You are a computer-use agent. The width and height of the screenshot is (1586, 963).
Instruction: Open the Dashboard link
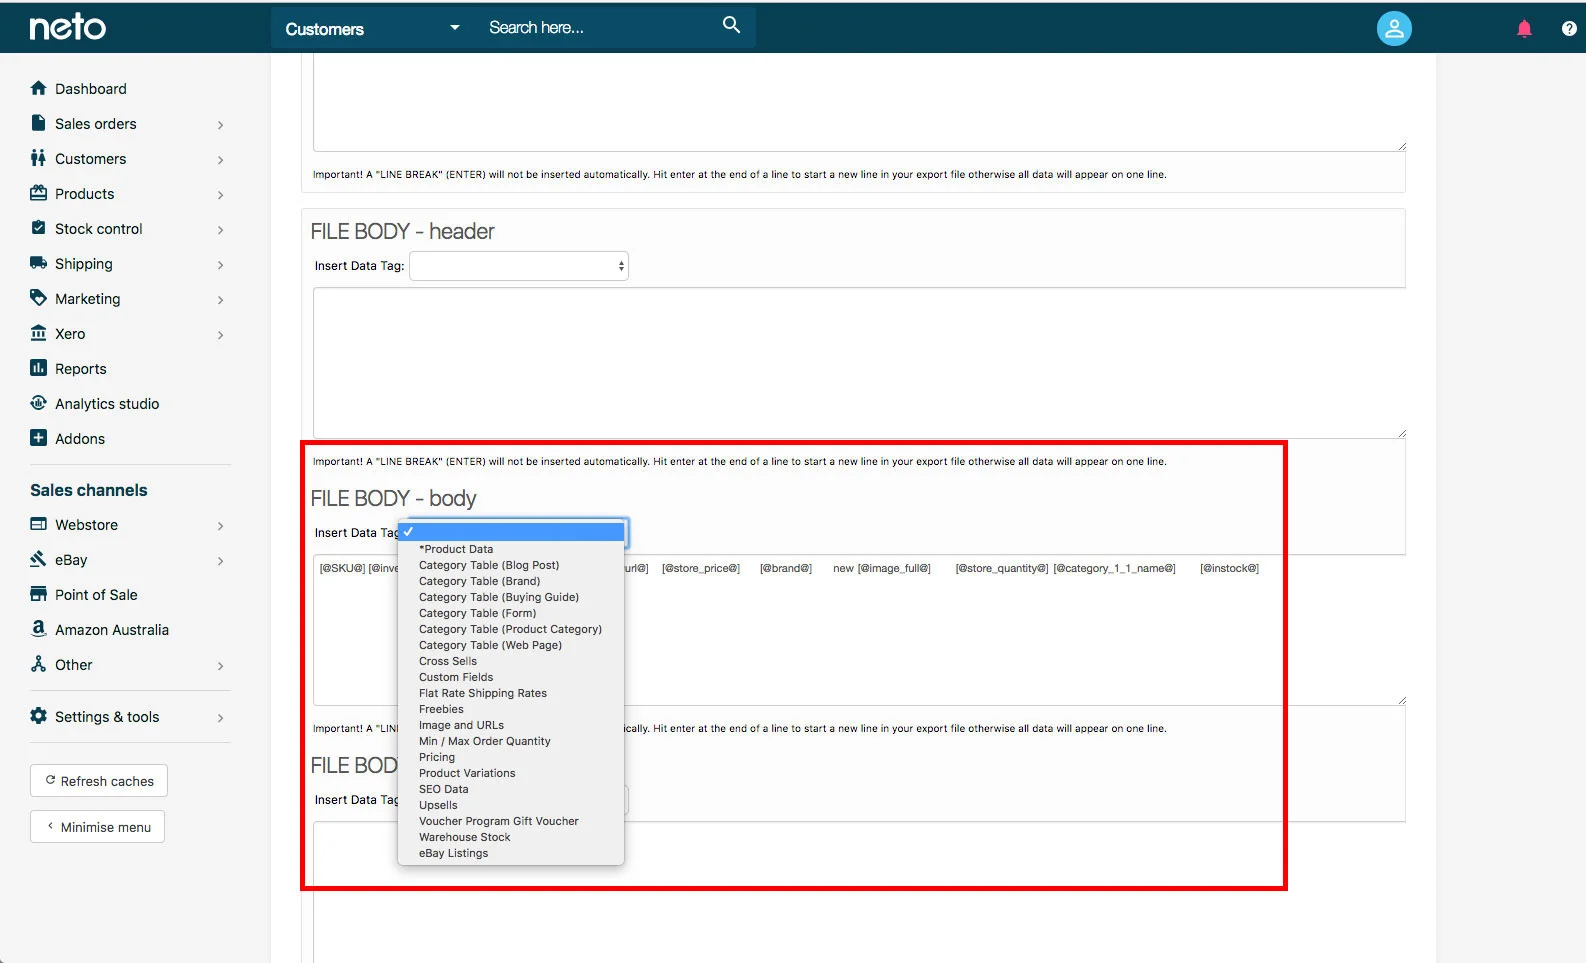91,89
